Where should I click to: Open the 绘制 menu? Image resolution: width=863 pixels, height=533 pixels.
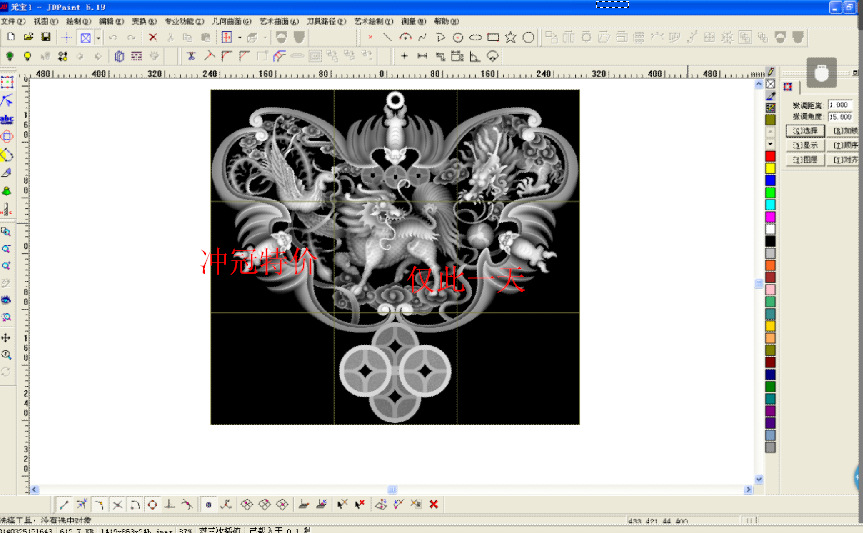(x=78, y=21)
